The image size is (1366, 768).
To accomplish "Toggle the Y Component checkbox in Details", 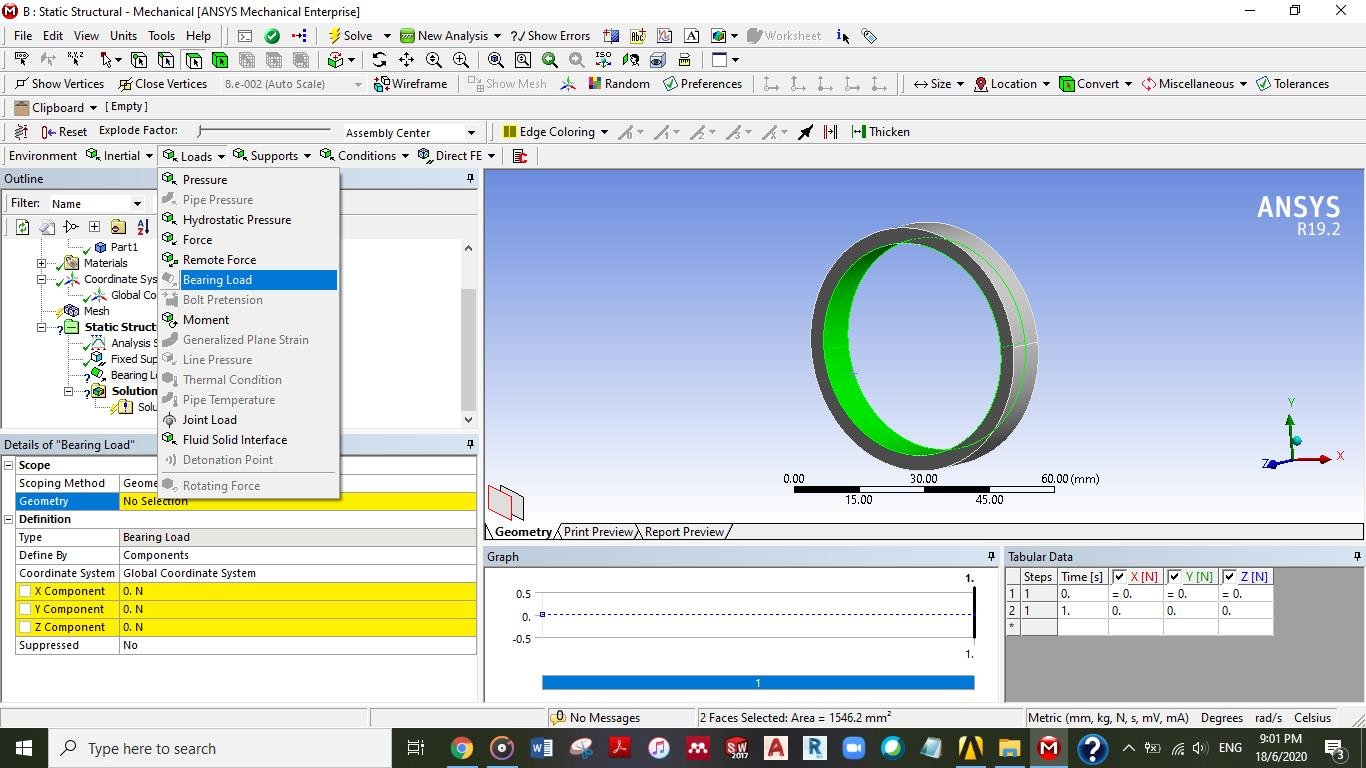I will 25,609.
